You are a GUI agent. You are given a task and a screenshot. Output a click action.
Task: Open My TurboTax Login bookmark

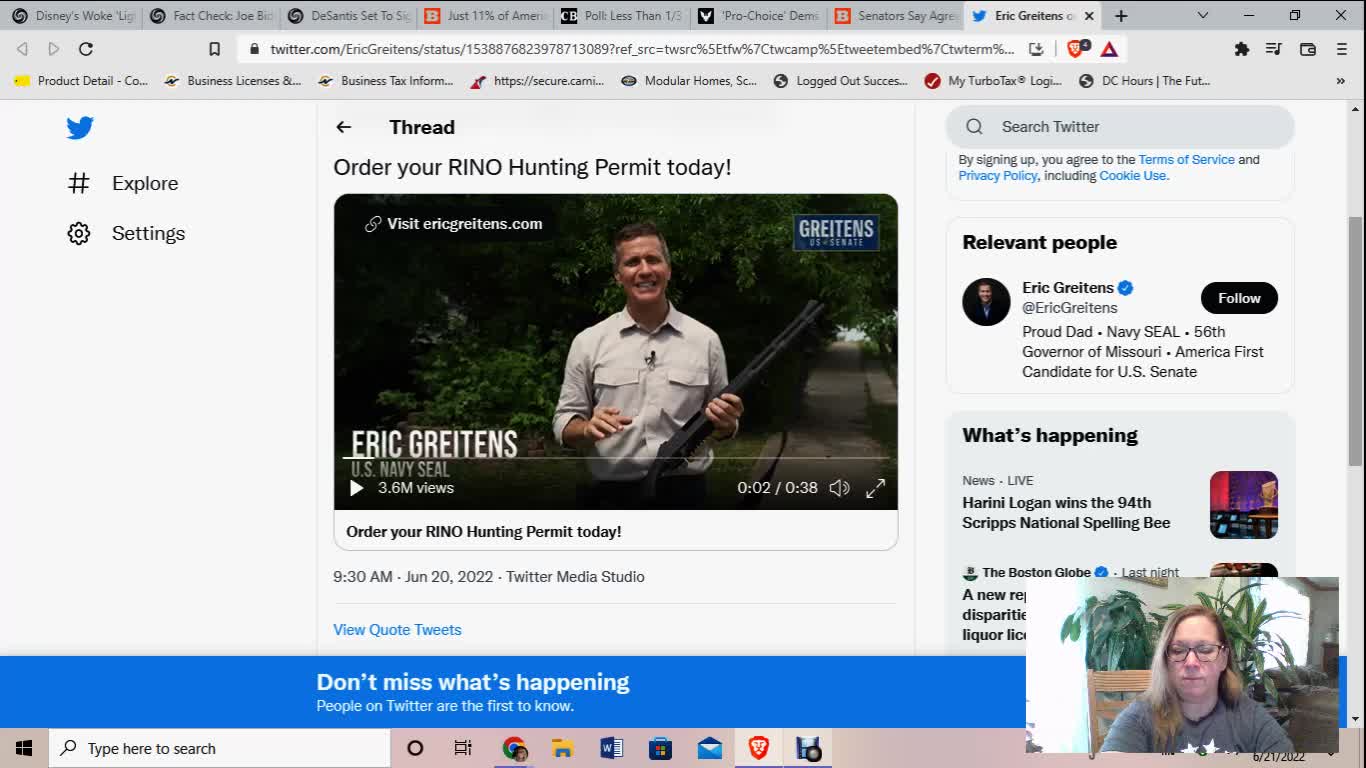[x=993, y=81]
